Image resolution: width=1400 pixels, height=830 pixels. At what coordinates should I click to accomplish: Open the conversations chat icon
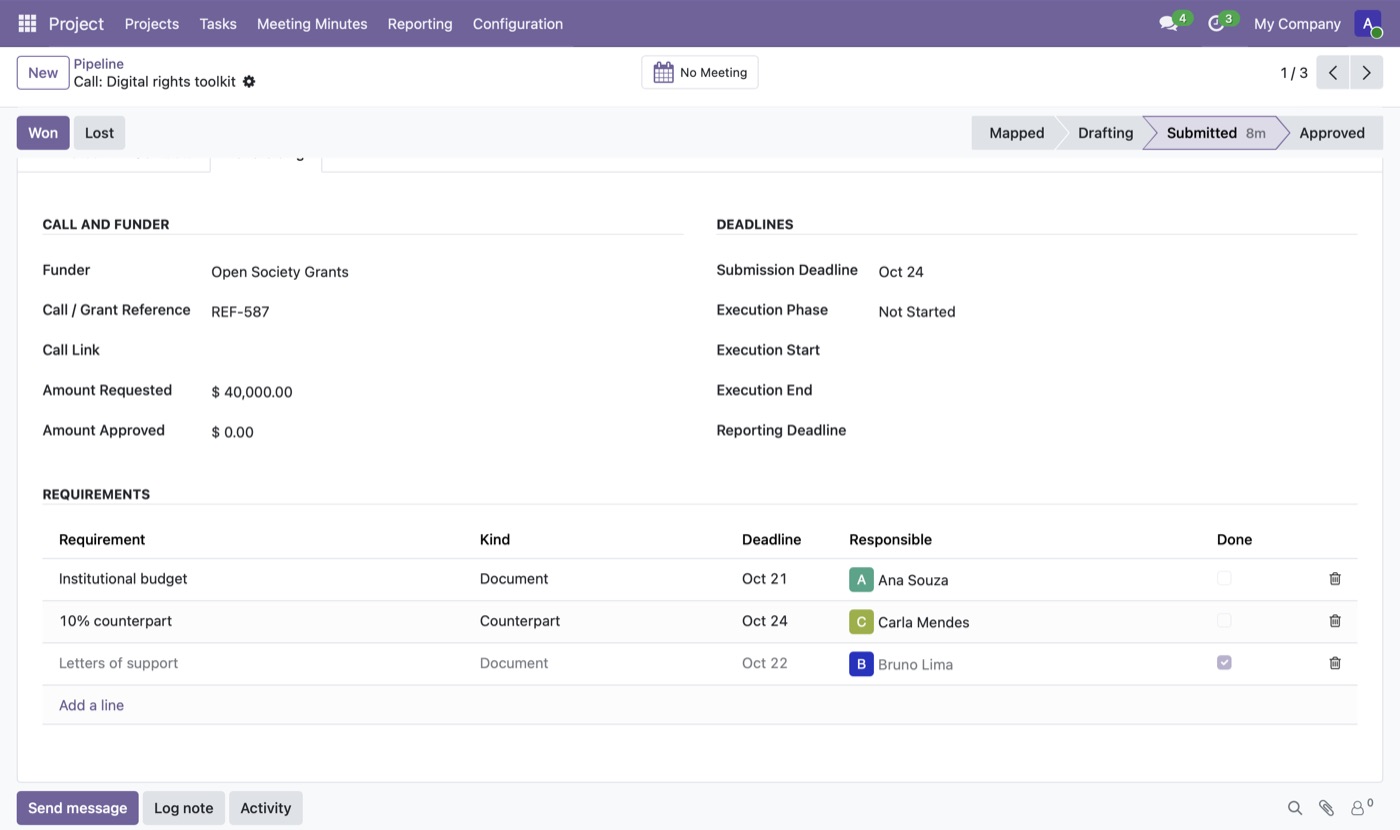1168,23
